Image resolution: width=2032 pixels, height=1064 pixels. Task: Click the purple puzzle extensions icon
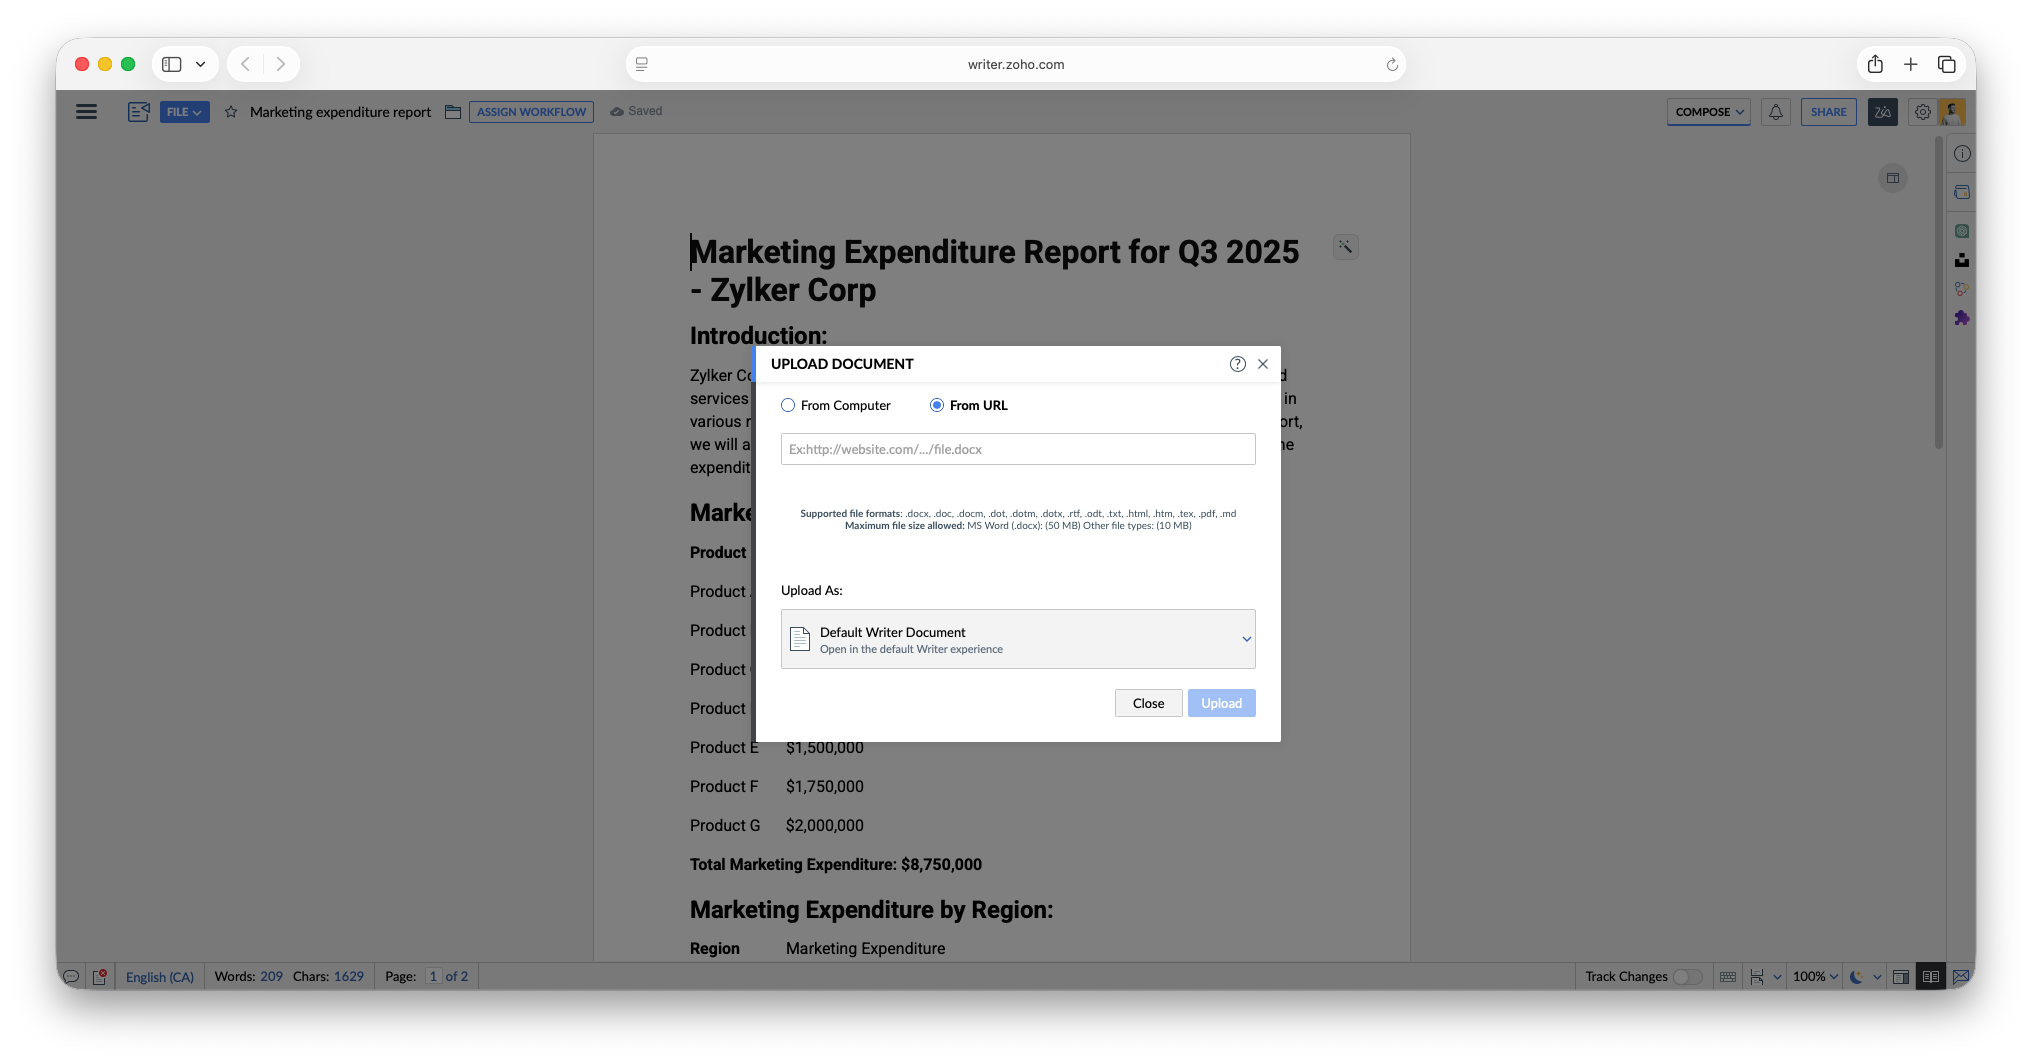(1962, 318)
